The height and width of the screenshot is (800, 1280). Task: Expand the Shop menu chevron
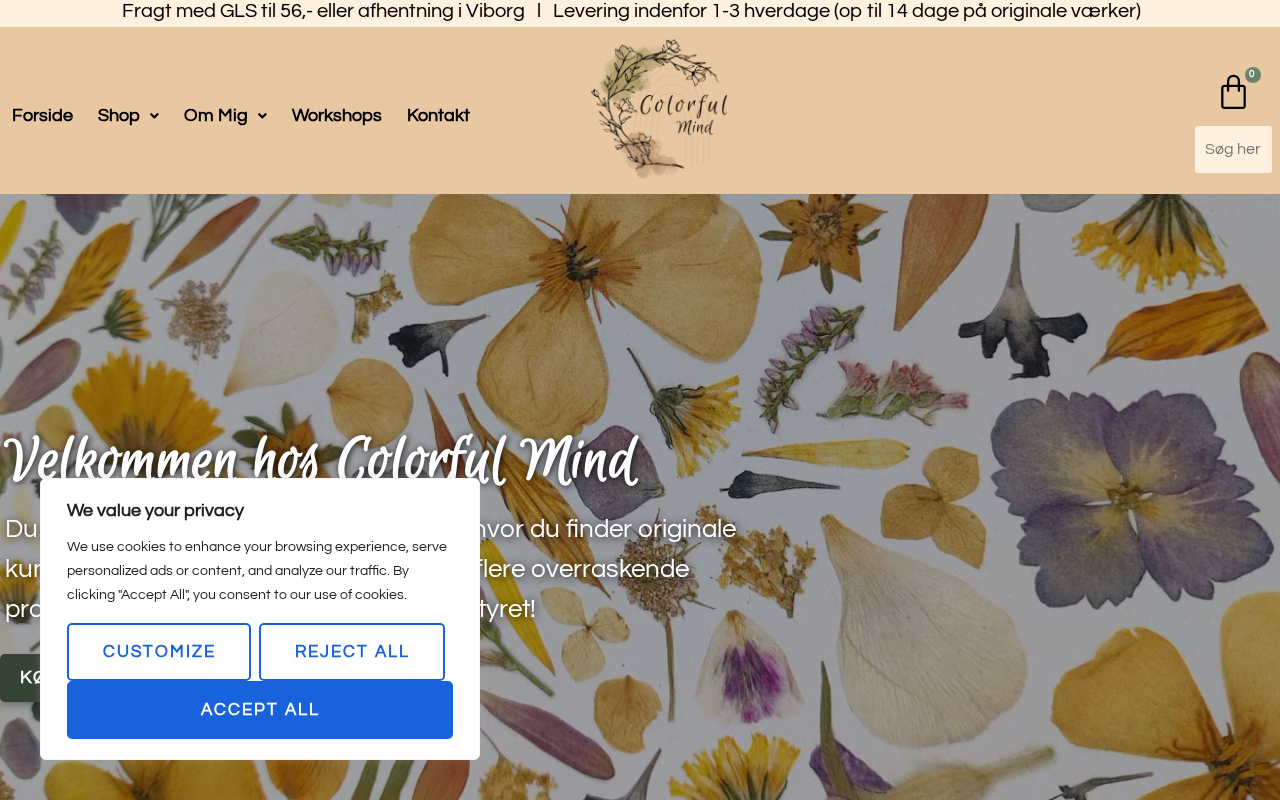[x=154, y=116]
